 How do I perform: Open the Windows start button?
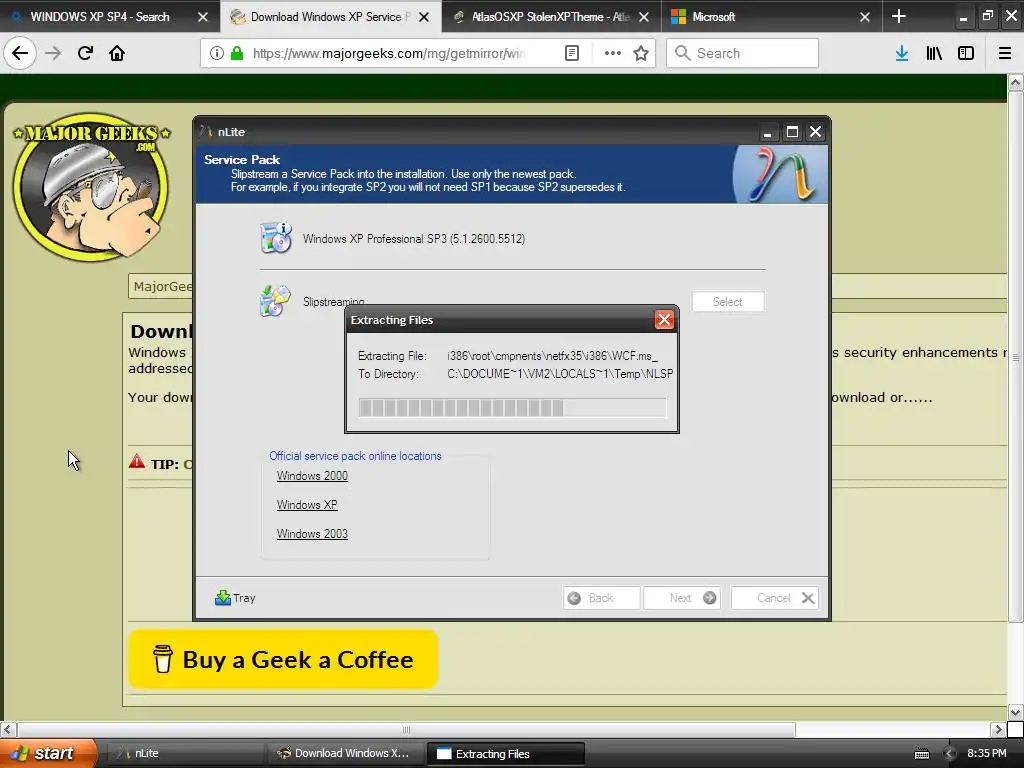pos(48,753)
